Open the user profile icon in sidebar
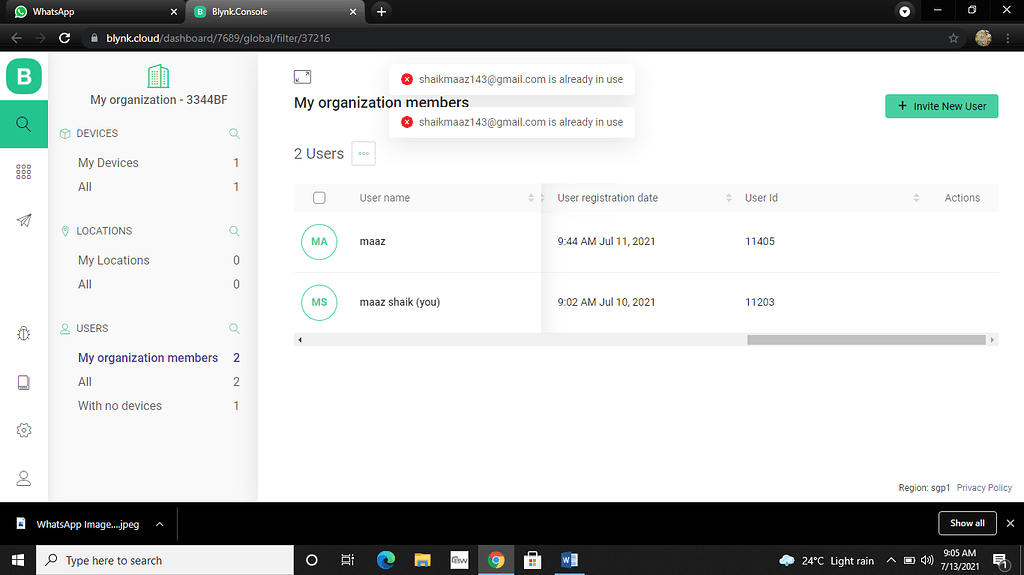1024x575 pixels. 24,479
